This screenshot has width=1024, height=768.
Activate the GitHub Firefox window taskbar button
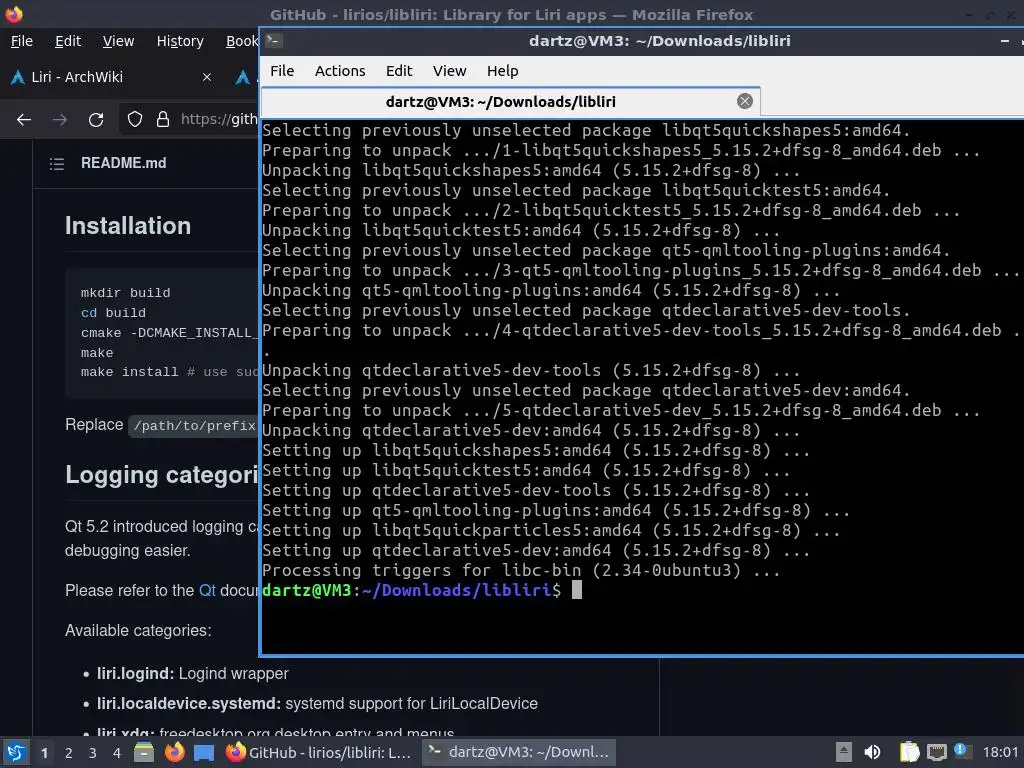[319, 752]
